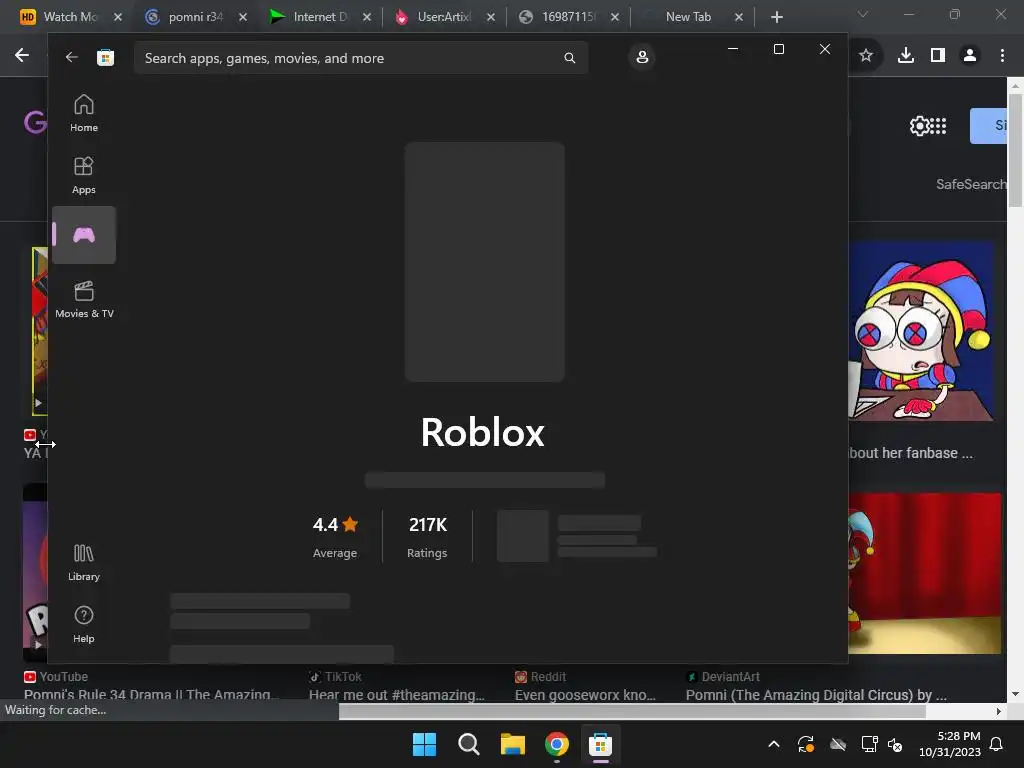1024x768 pixels.
Task: Click the tray OneDrive cloud icon
Action: click(x=838, y=744)
